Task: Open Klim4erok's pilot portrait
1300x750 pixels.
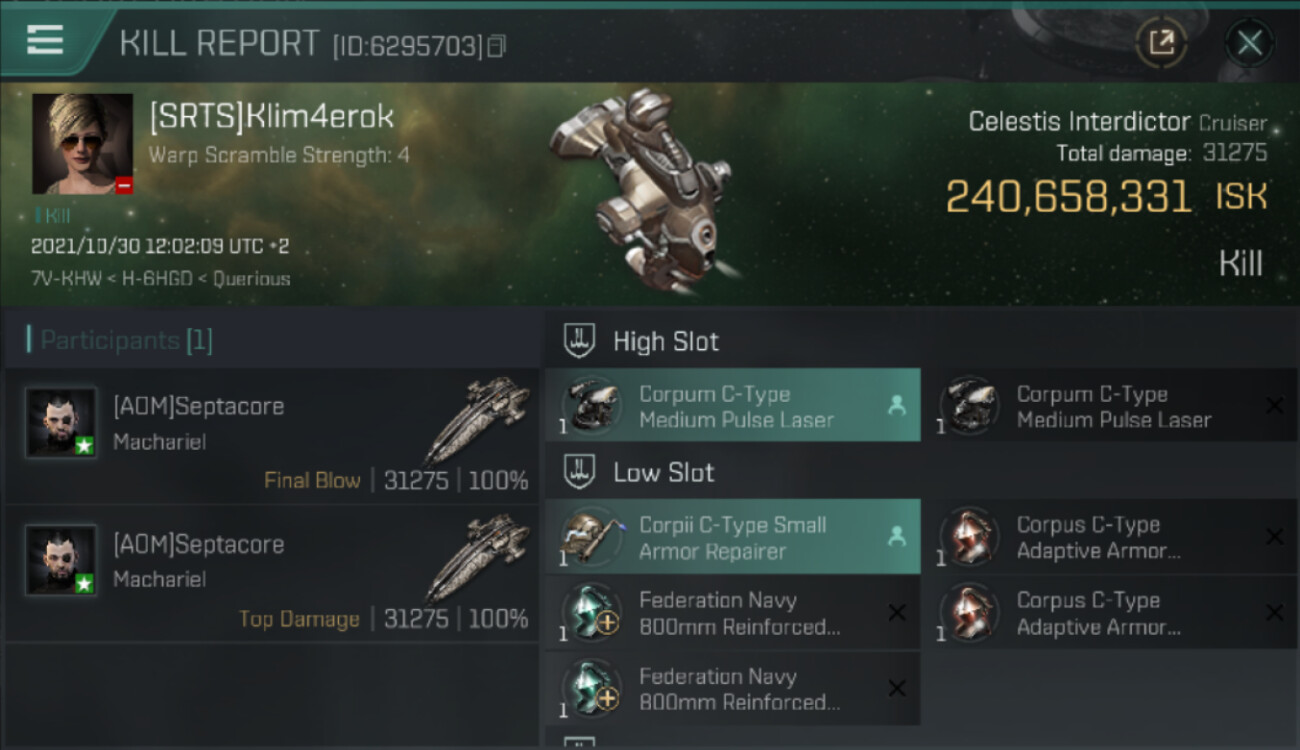Action: 82,143
